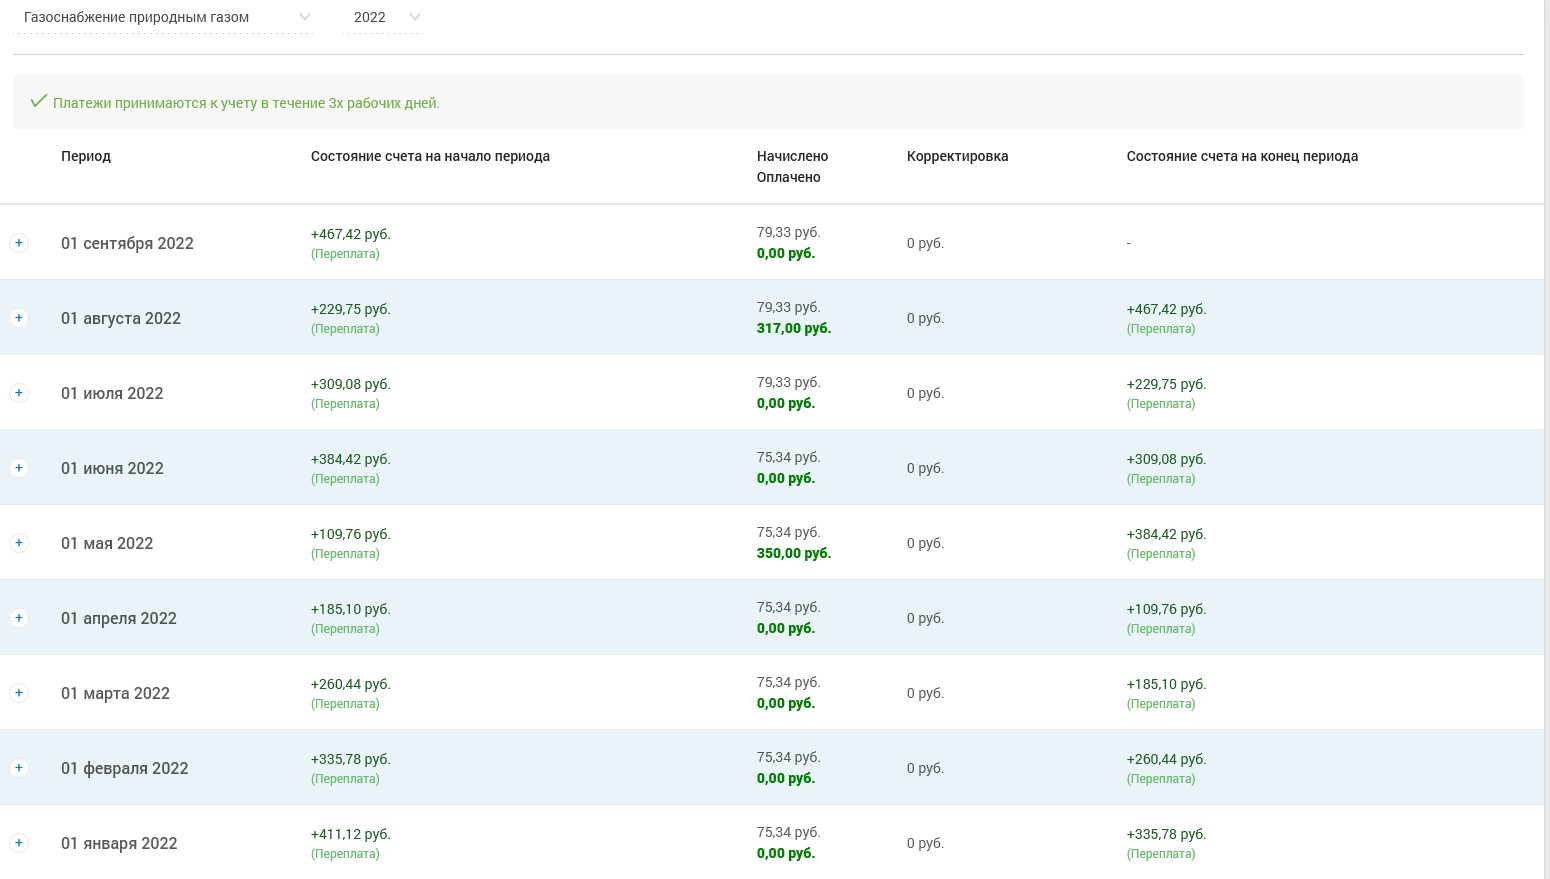Click the +185,10 руб. April starting balance
The width and height of the screenshot is (1550, 879).
(x=351, y=609)
